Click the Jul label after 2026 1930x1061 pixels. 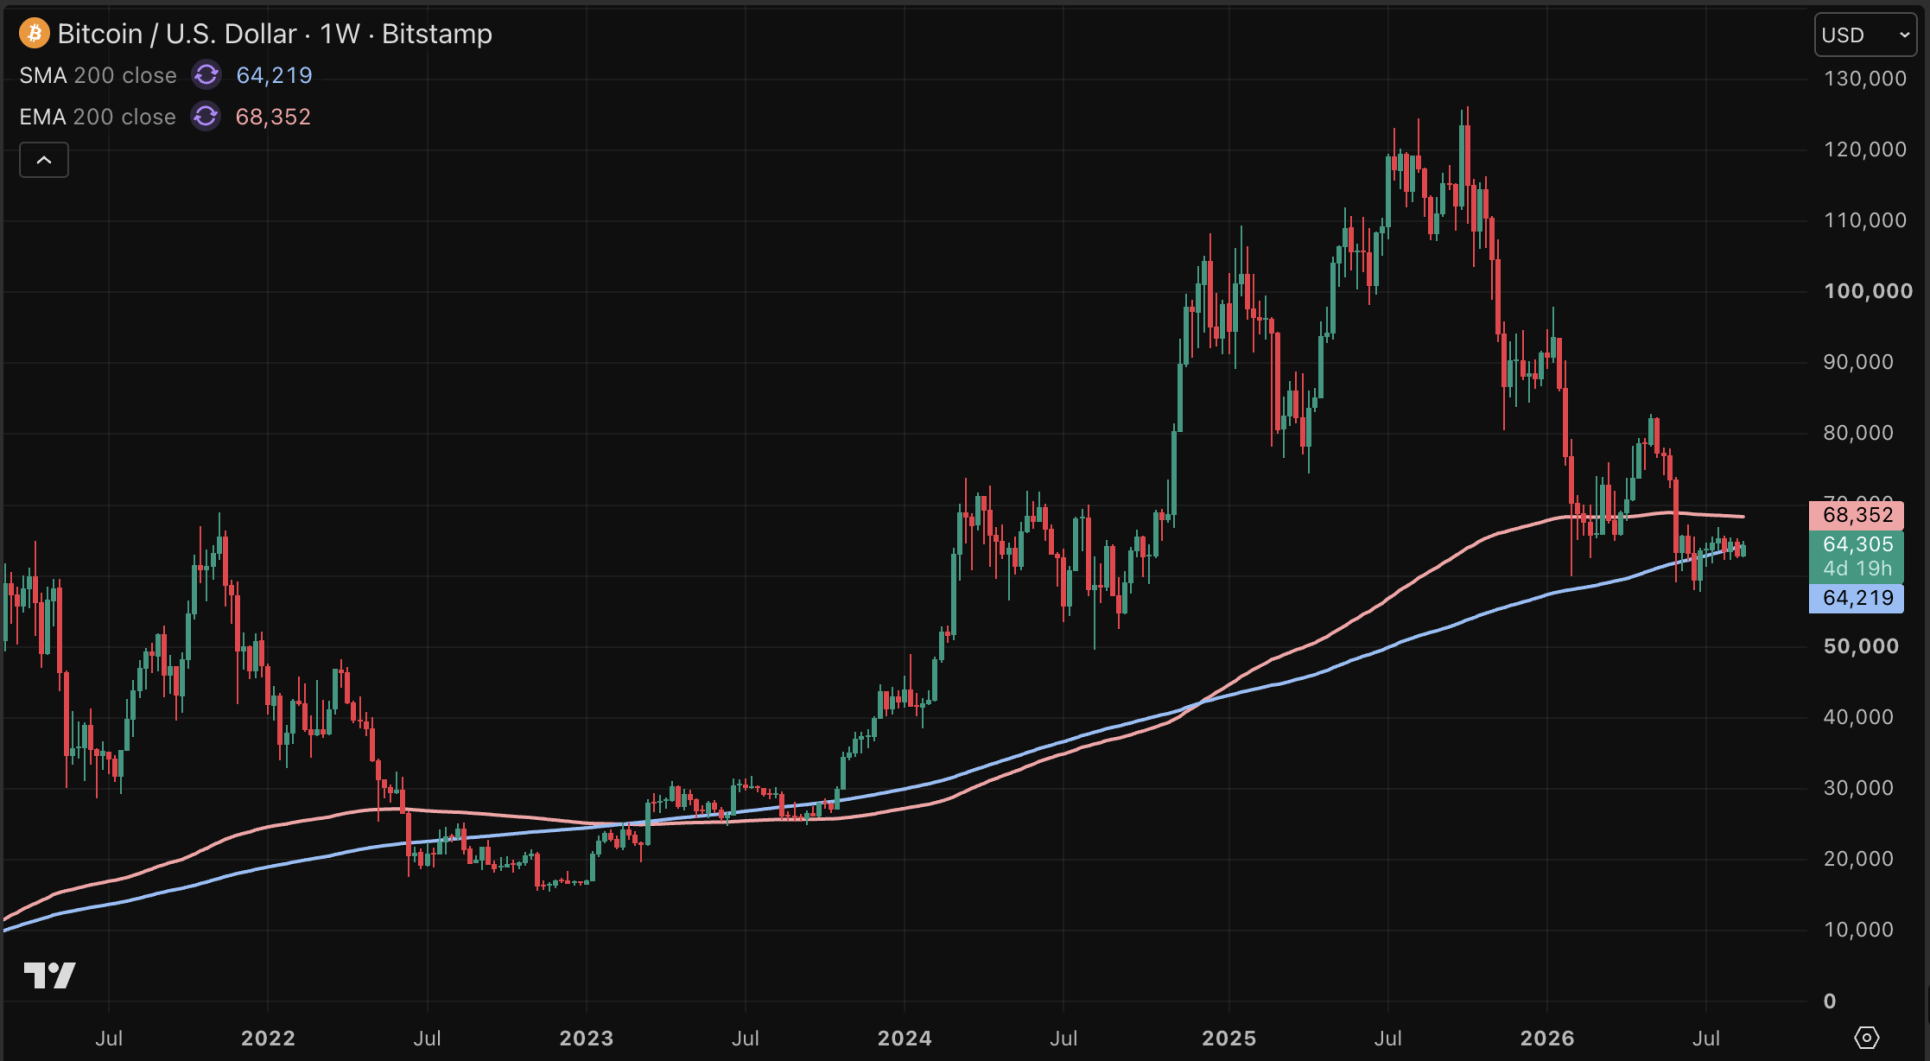click(x=1706, y=1038)
